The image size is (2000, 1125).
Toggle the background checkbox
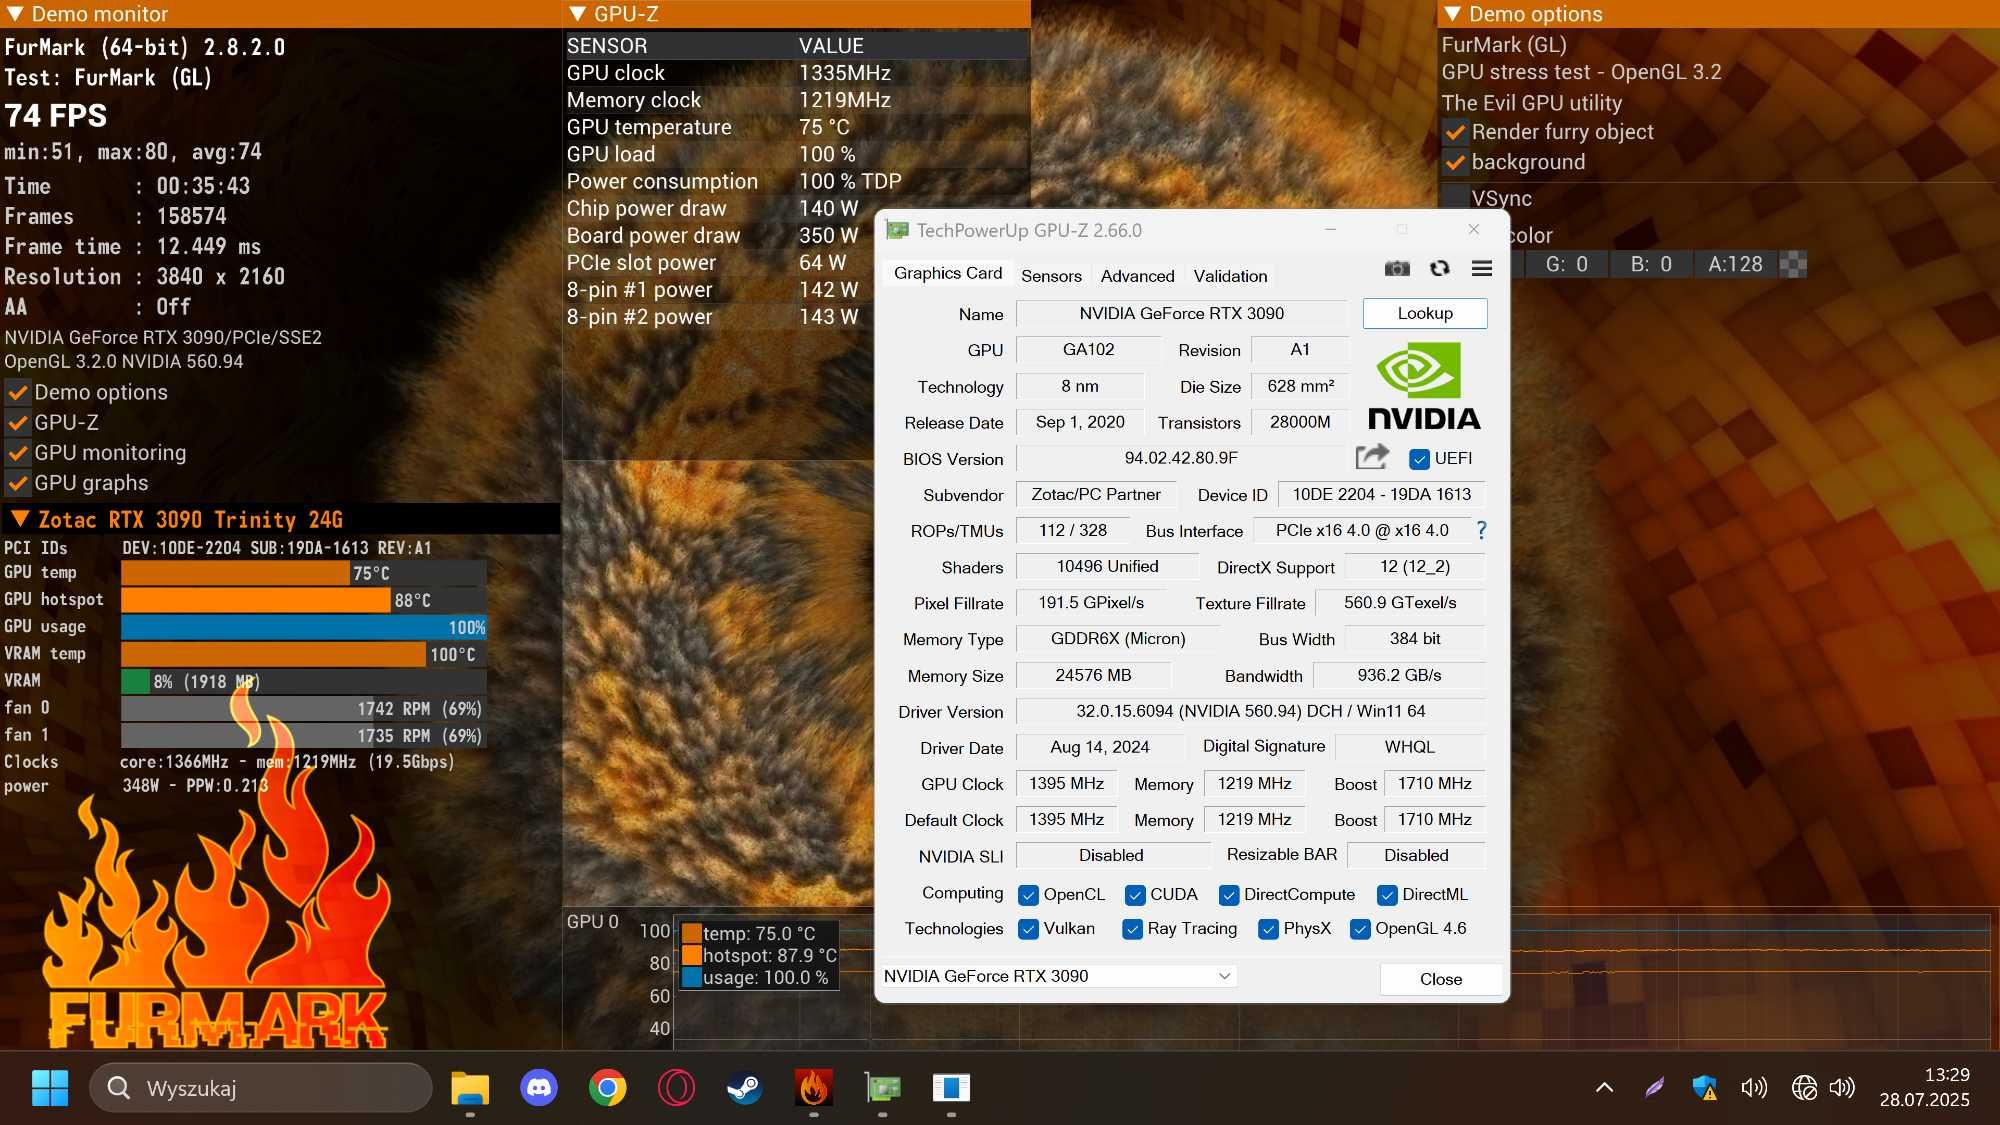(1455, 162)
